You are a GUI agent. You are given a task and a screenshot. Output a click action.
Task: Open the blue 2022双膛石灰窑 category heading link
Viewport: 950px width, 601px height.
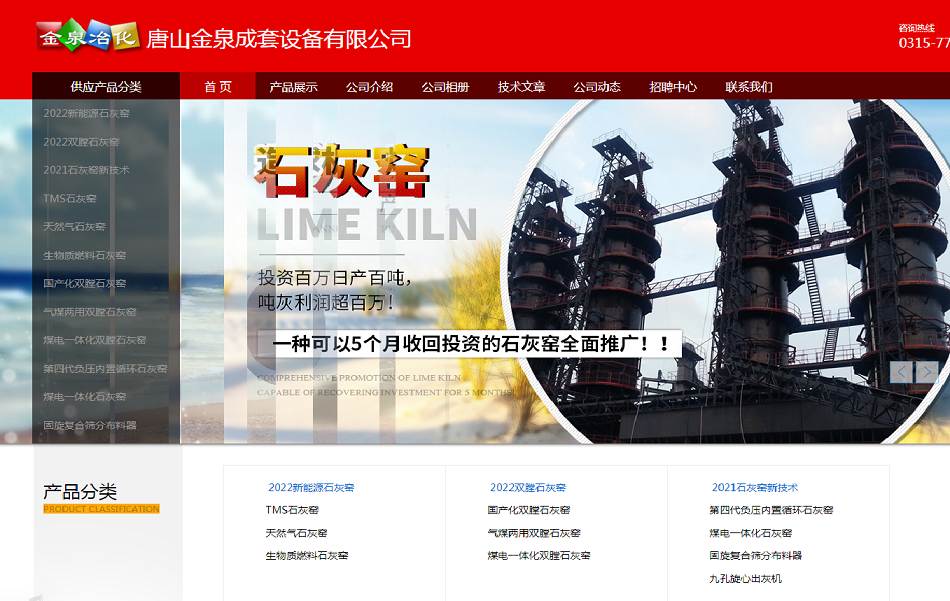pos(528,488)
